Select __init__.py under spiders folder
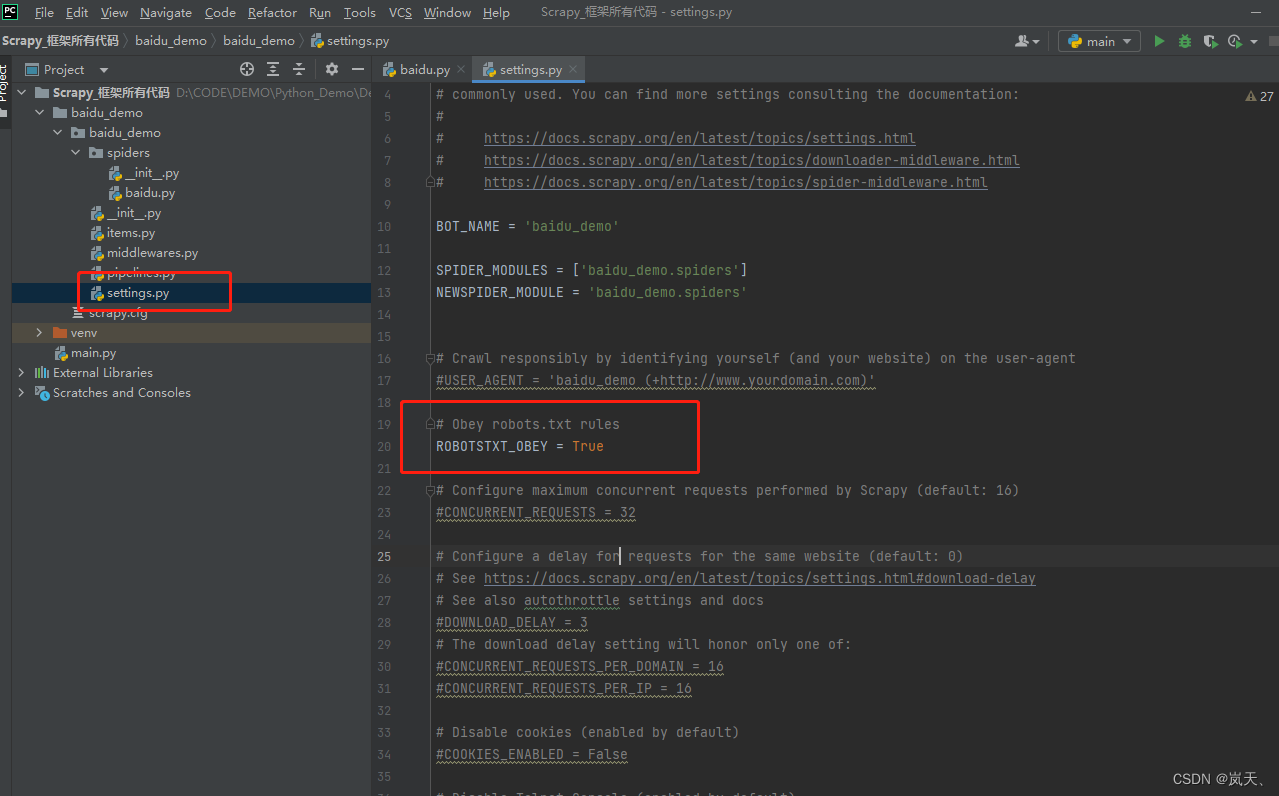The width and height of the screenshot is (1279, 796). click(x=152, y=172)
